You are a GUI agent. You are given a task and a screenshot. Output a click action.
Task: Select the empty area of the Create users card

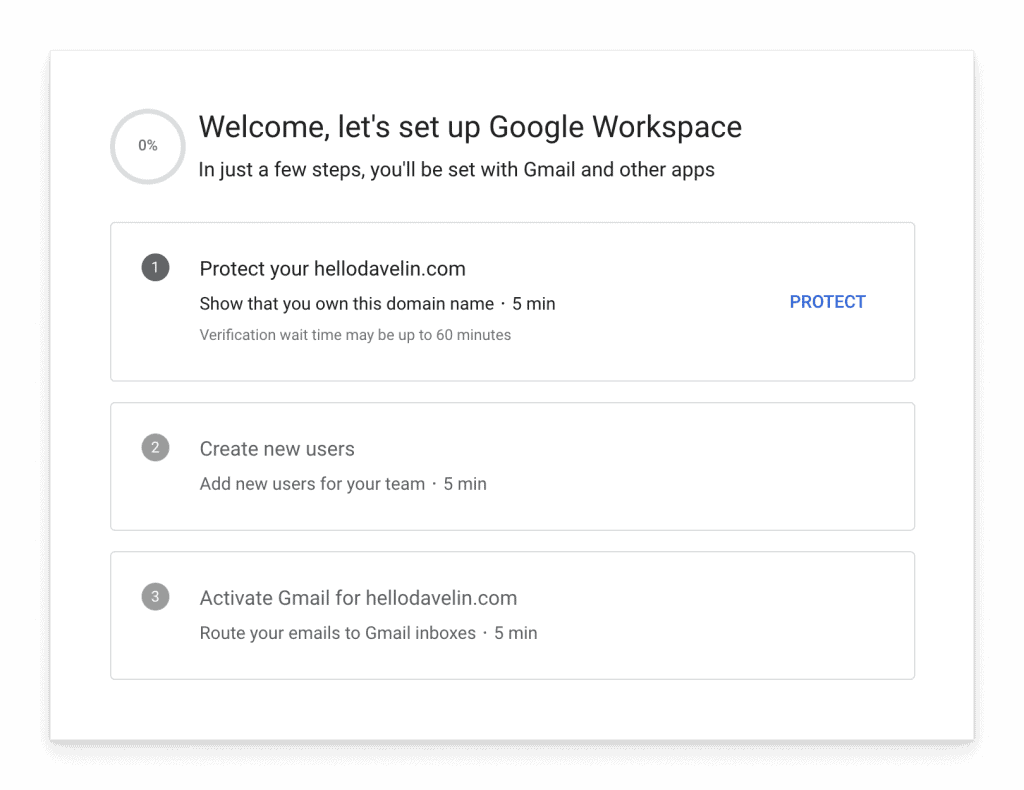tap(686, 466)
